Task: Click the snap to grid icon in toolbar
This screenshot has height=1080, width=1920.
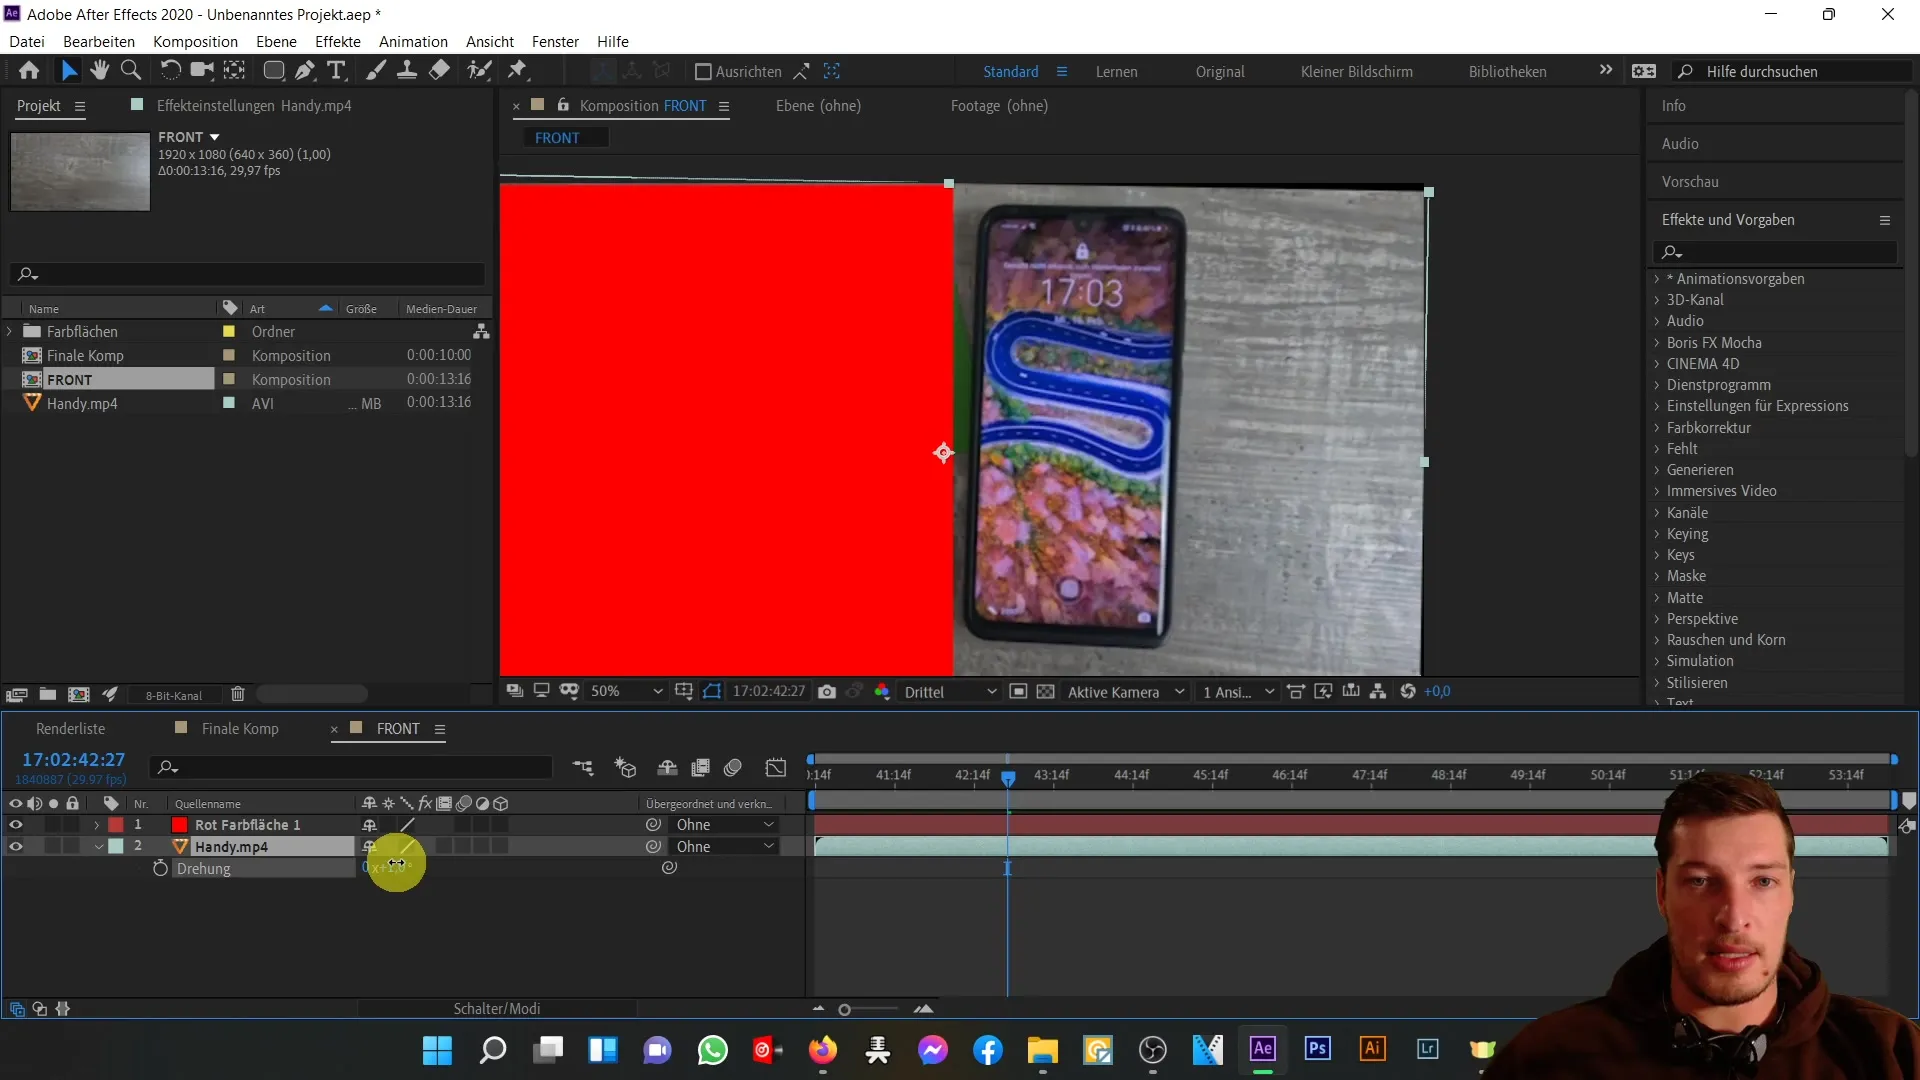Action: pos(833,70)
